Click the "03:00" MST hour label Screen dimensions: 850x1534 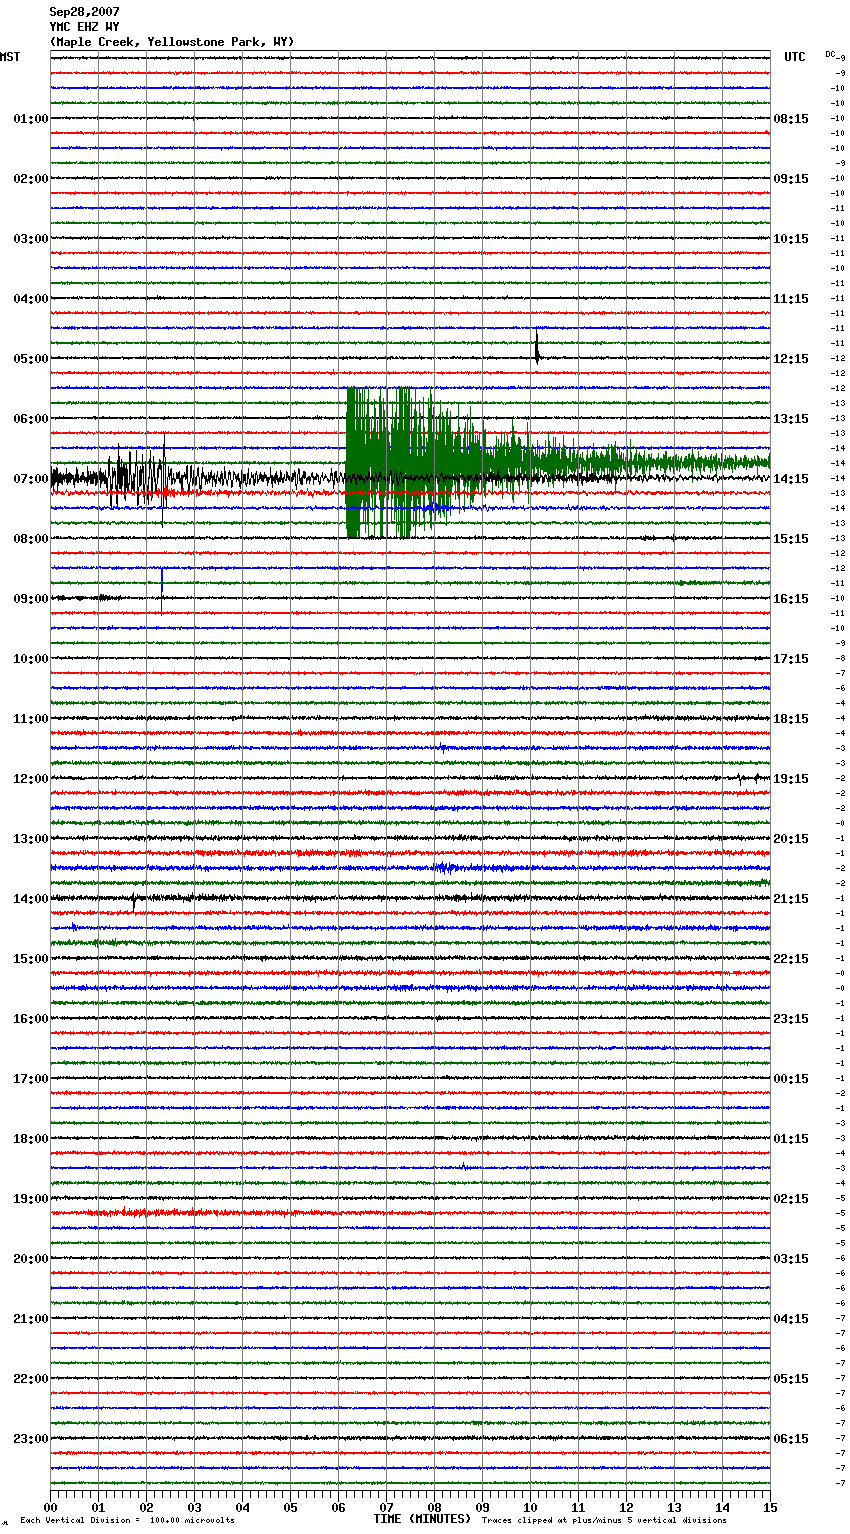coord(31,239)
